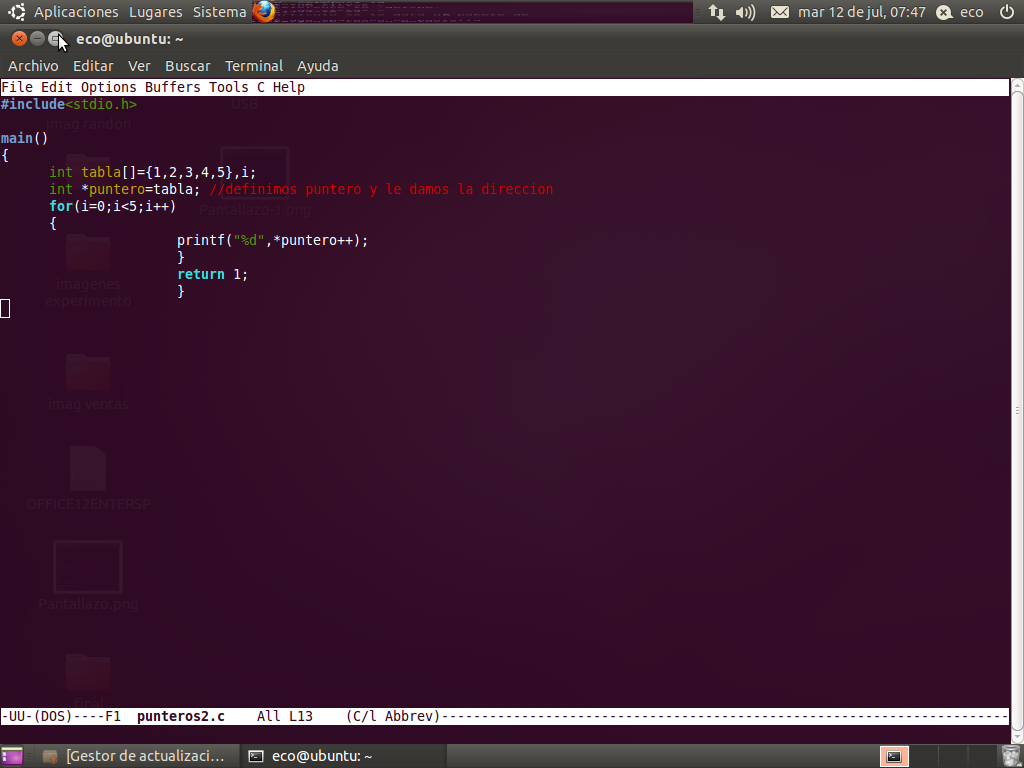Open the Lugares menu
The image size is (1024, 768).
155,12
